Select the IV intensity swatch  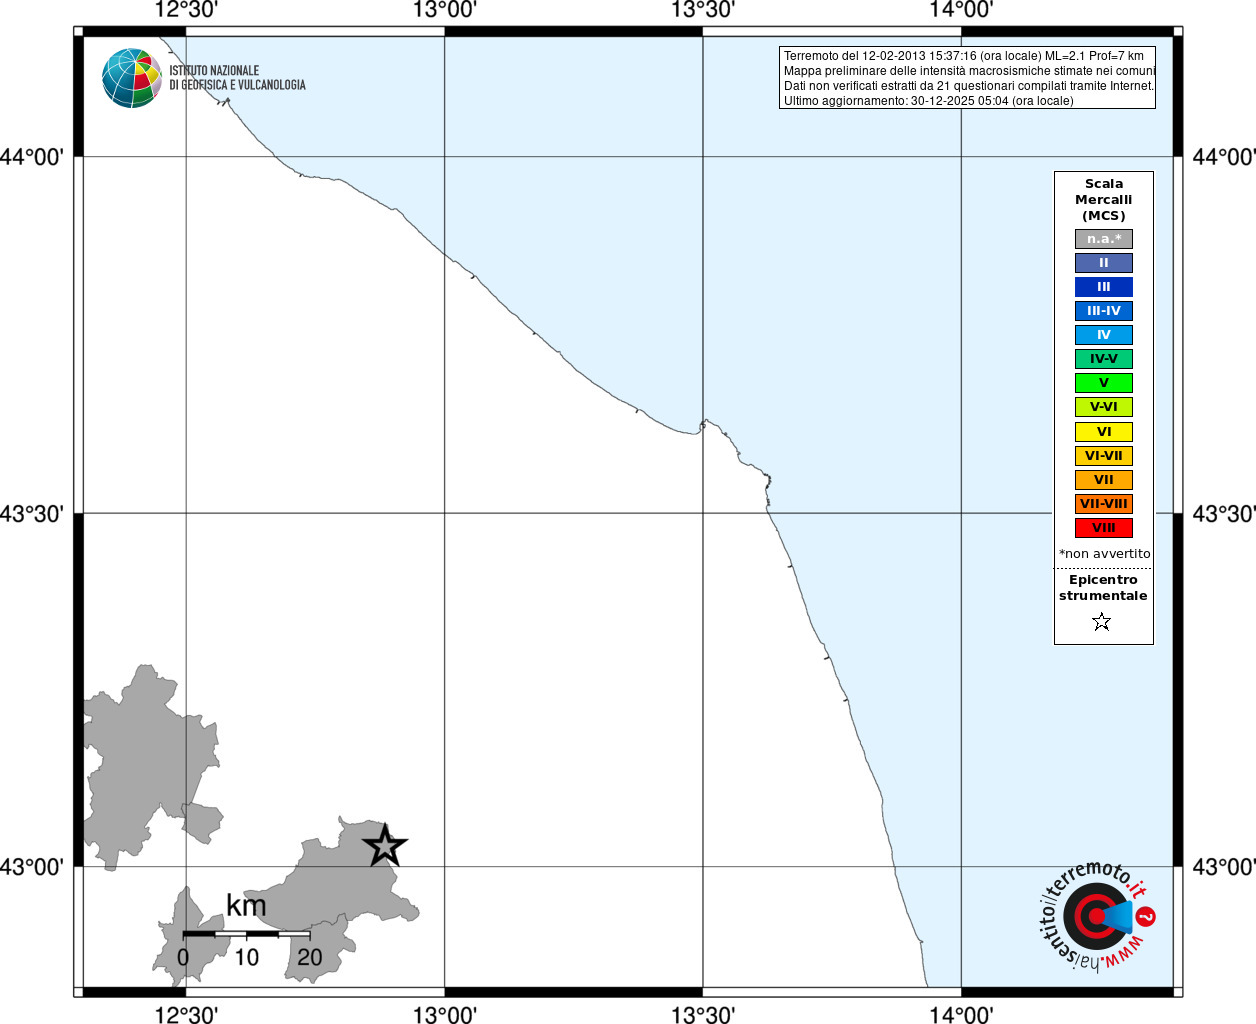point(1104,335)
